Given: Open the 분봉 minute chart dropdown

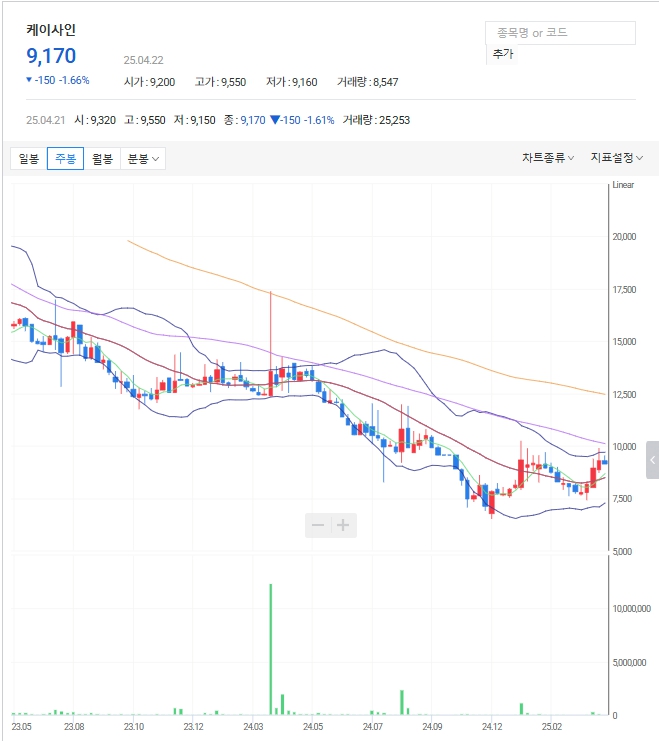Looking at the screenshot, I should 143,158.
